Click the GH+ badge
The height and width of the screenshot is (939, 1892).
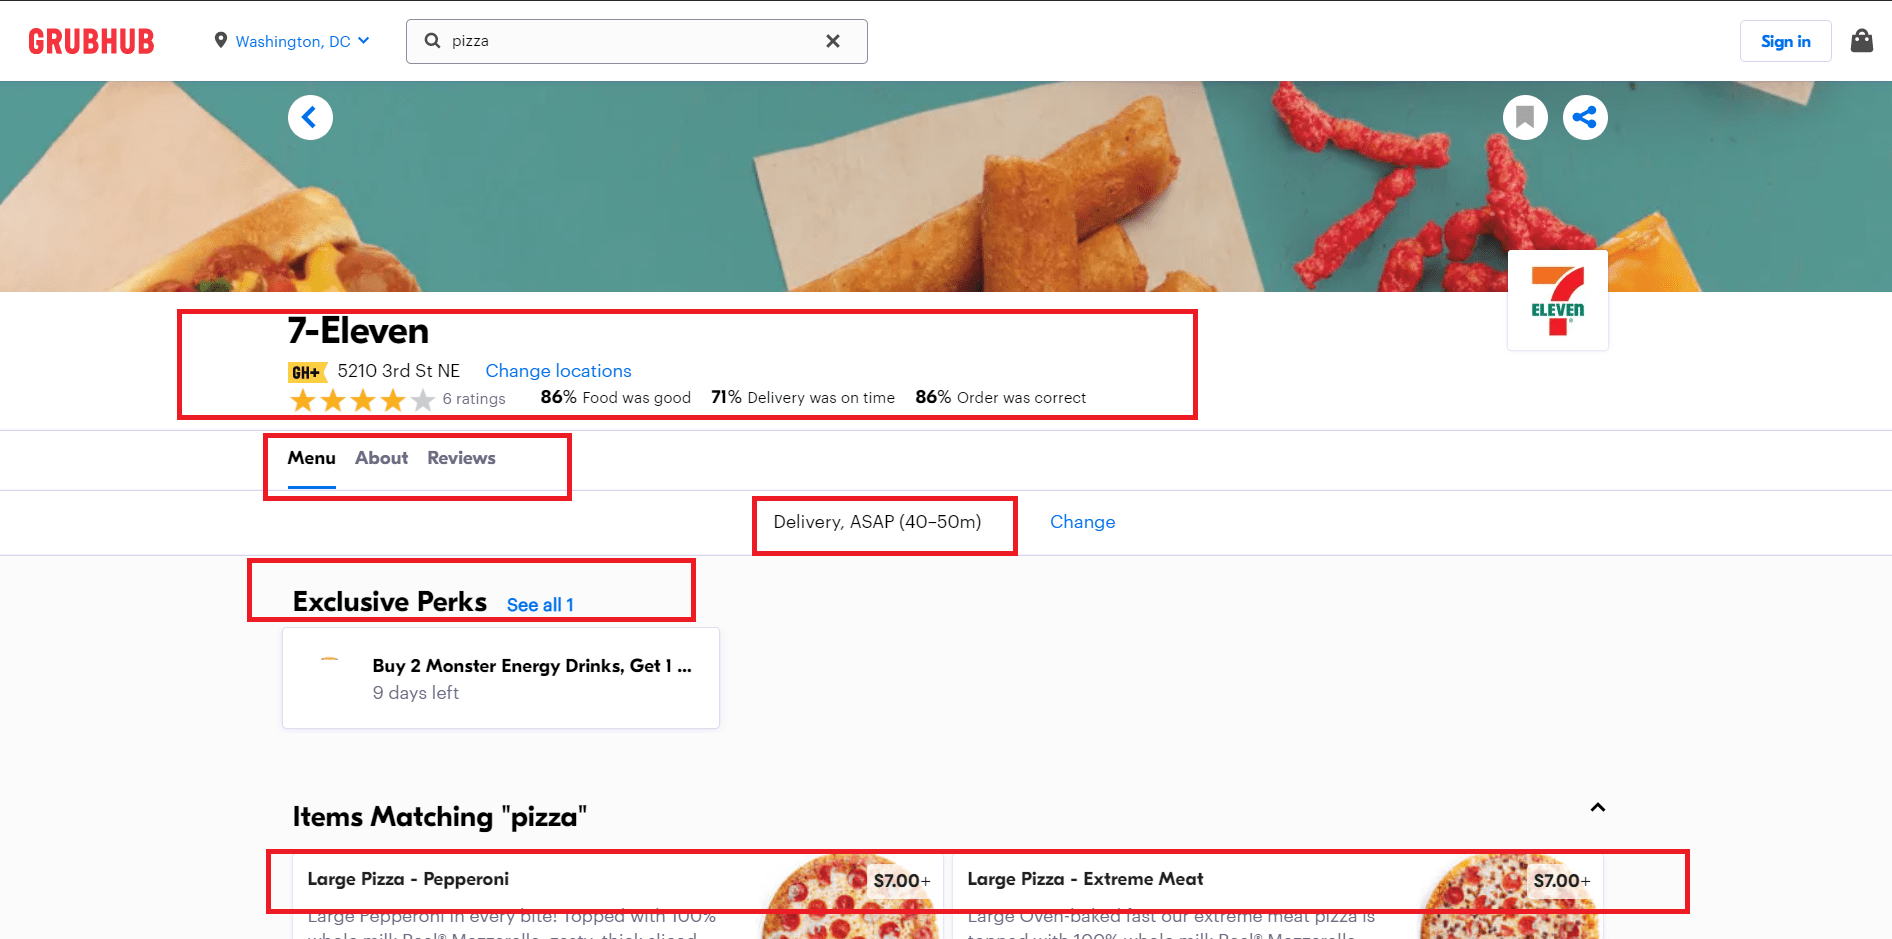(307, 373)
